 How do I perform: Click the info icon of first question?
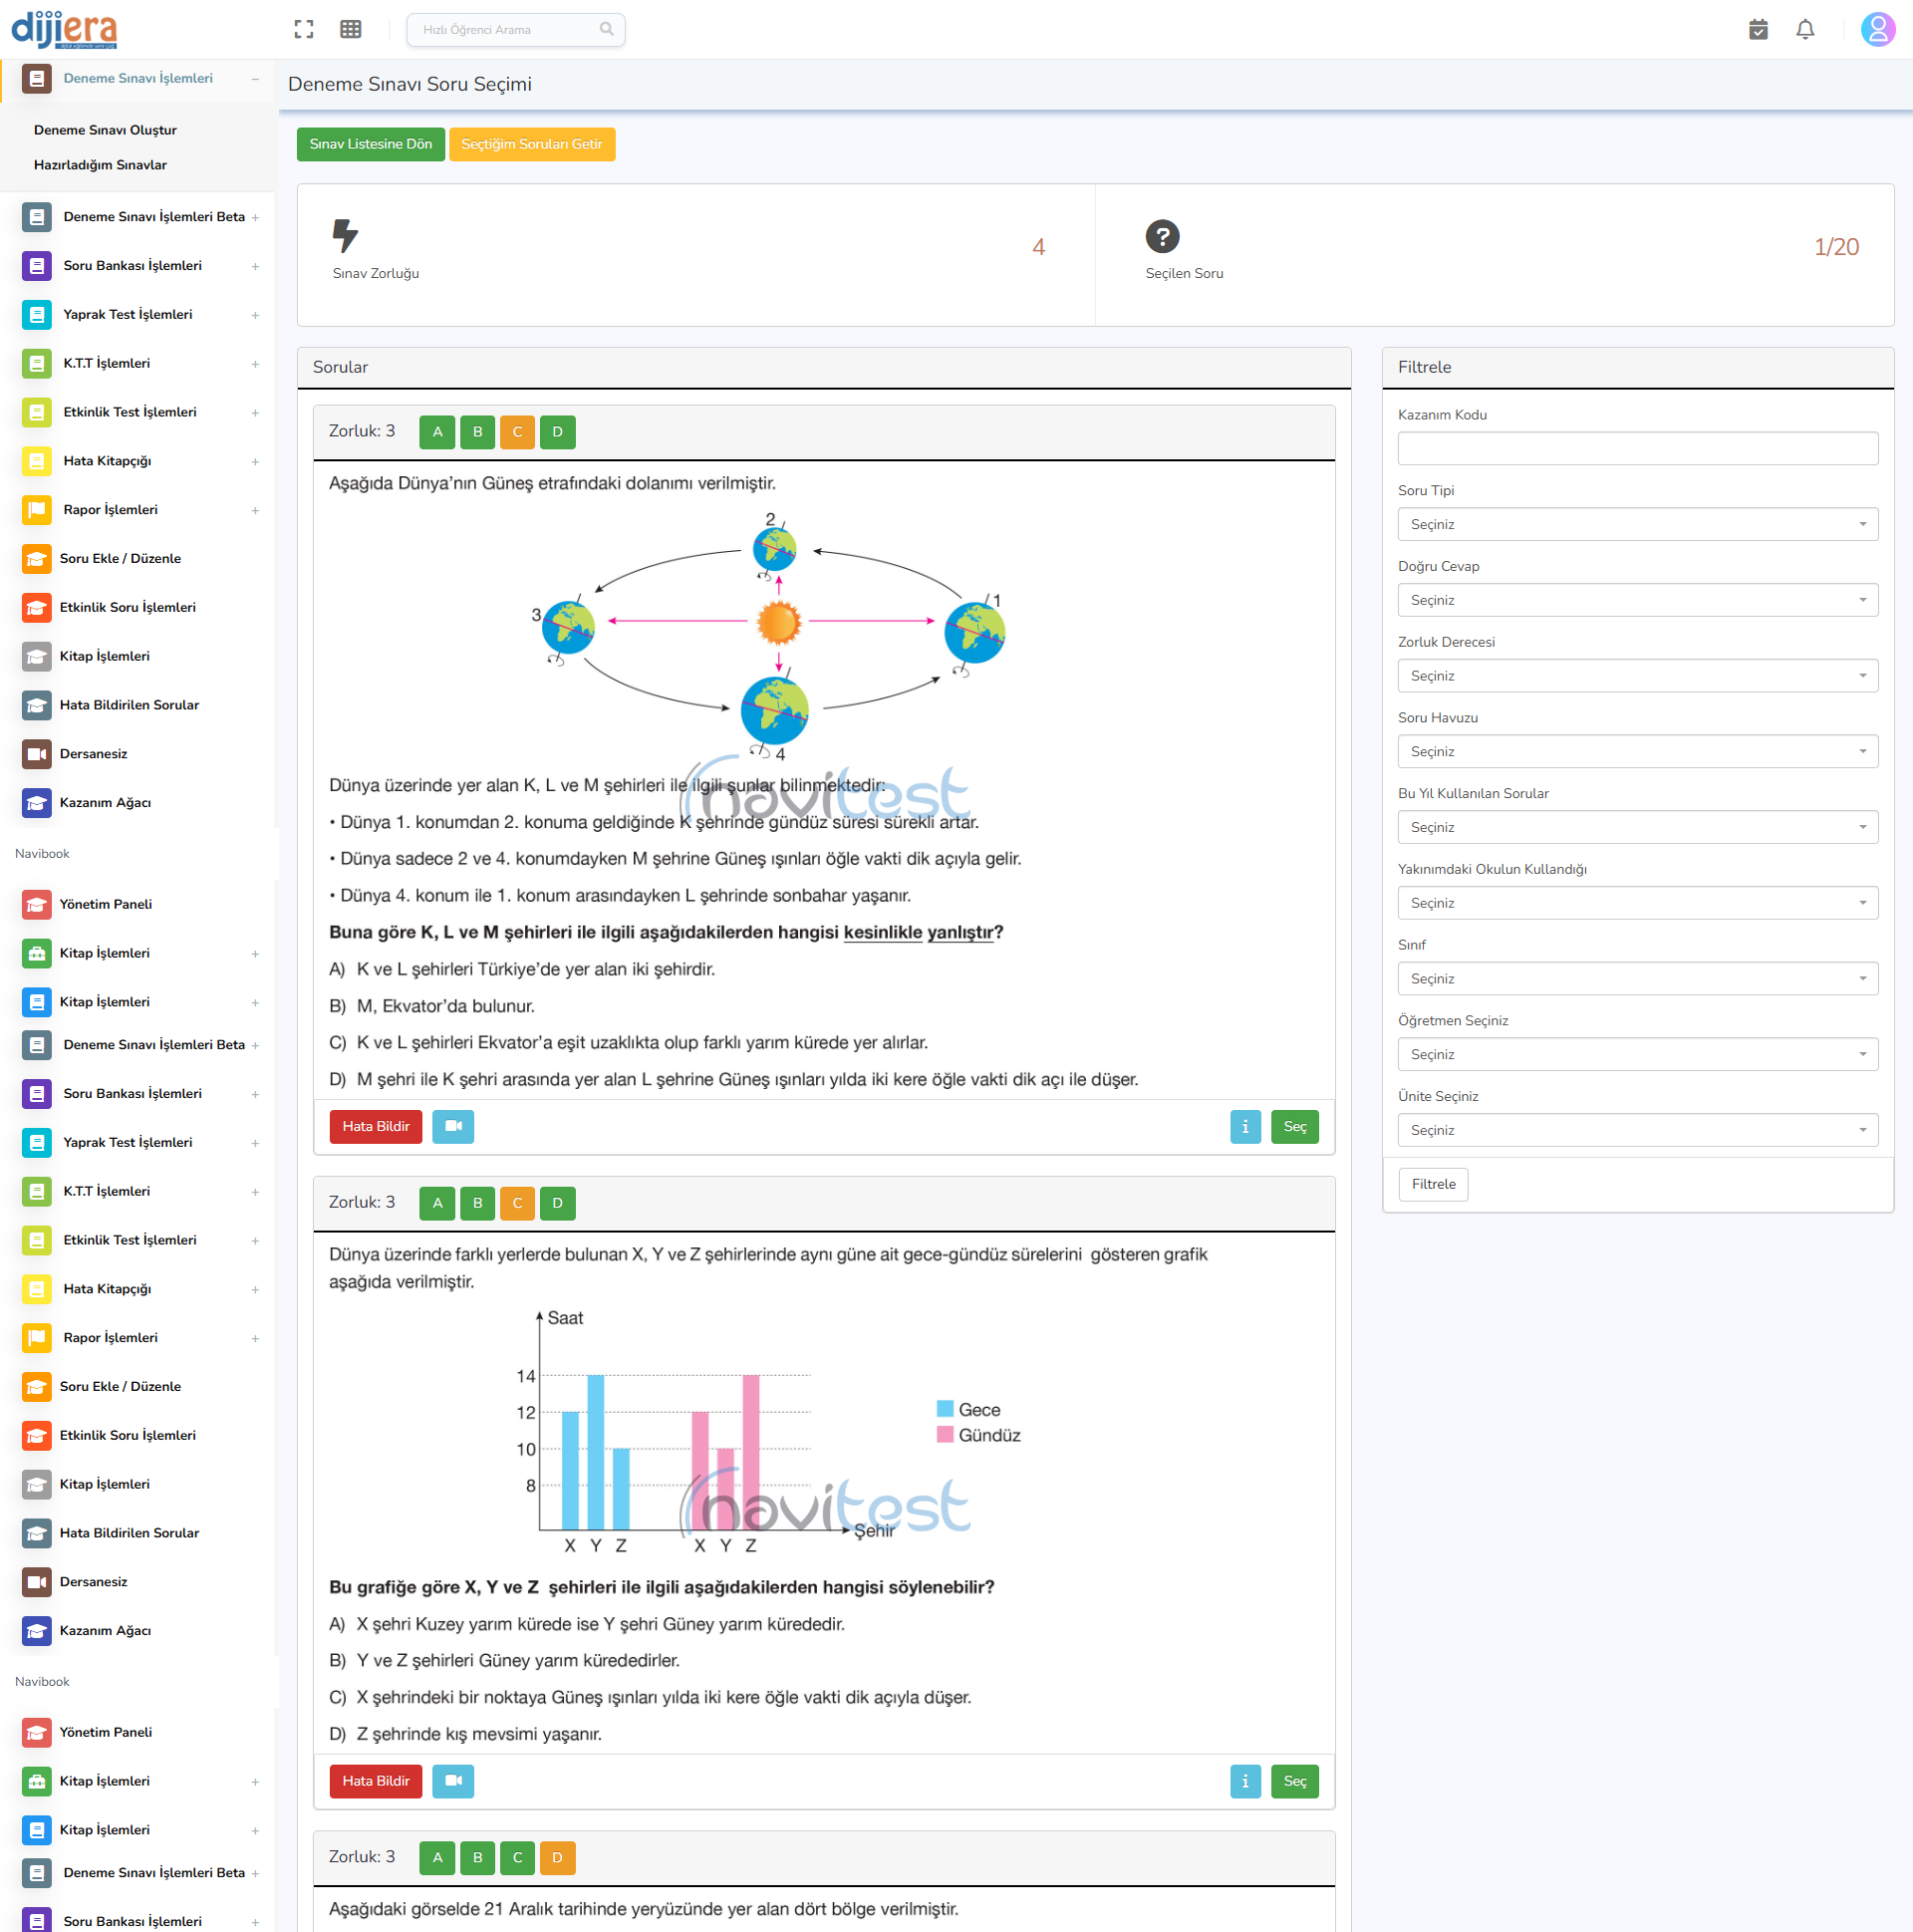[x=1244, y=1126]
